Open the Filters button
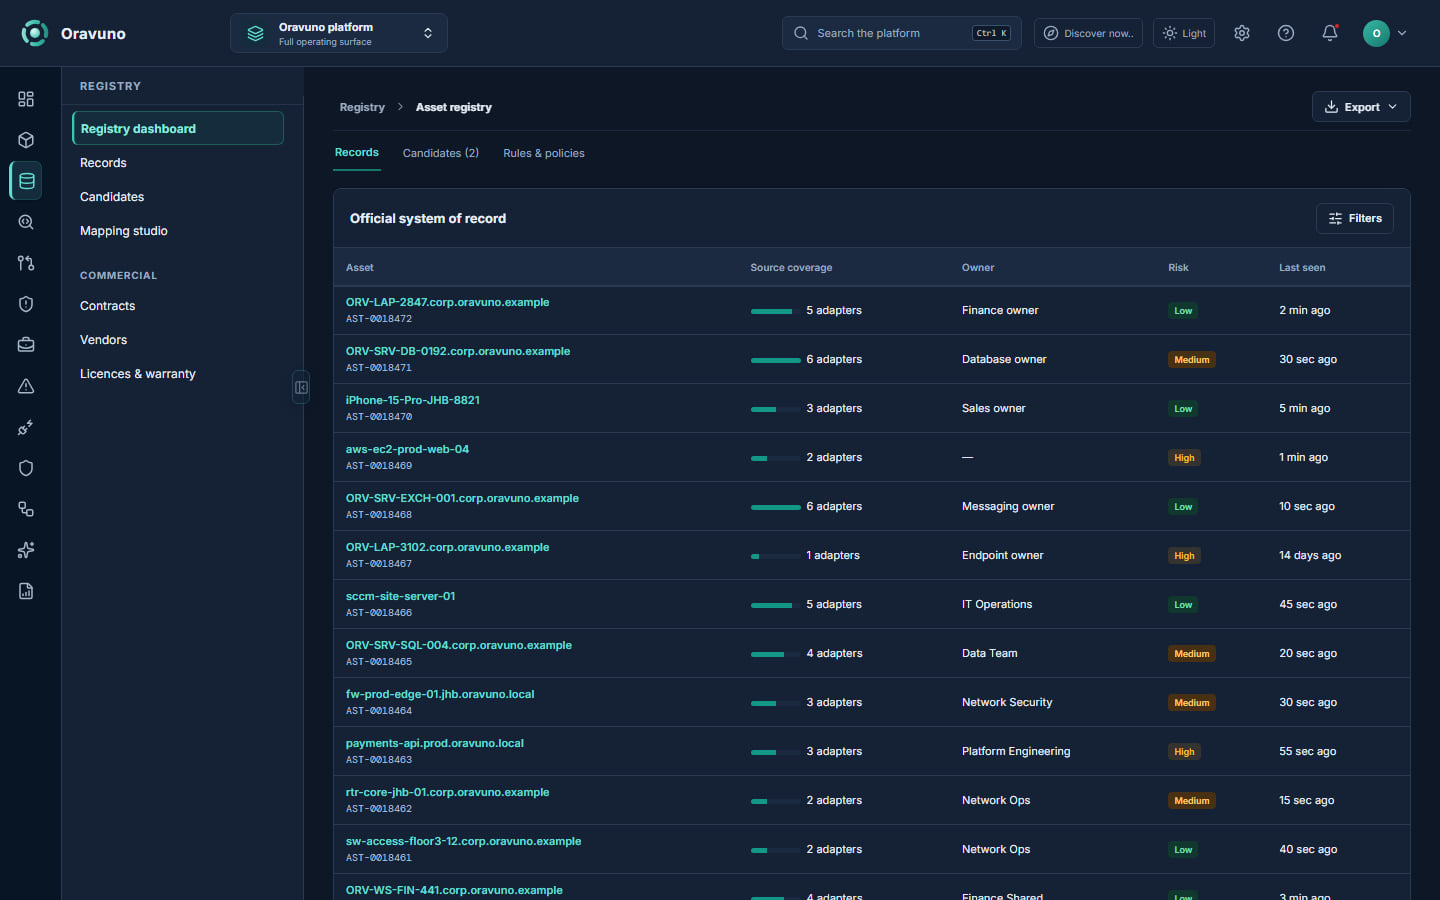Viewport: 1440px width, 900px height. (1355, 218)
